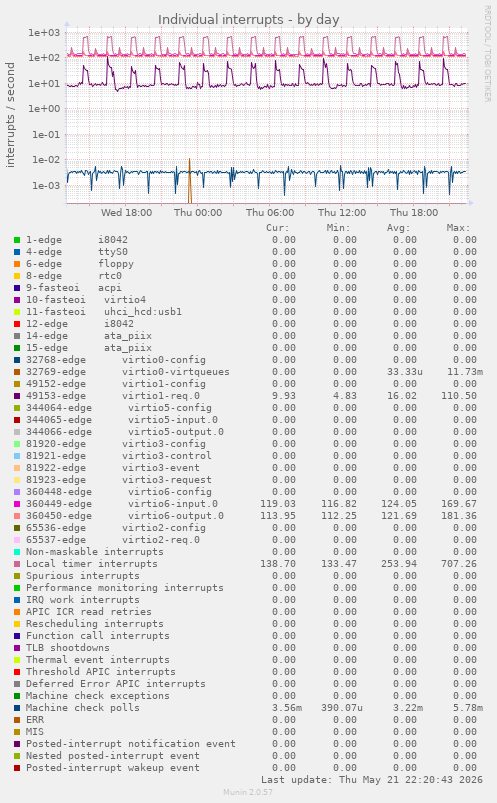Click the Thu 12:00 time axis label
Screen dimensions: 497x803
point(342,213)
